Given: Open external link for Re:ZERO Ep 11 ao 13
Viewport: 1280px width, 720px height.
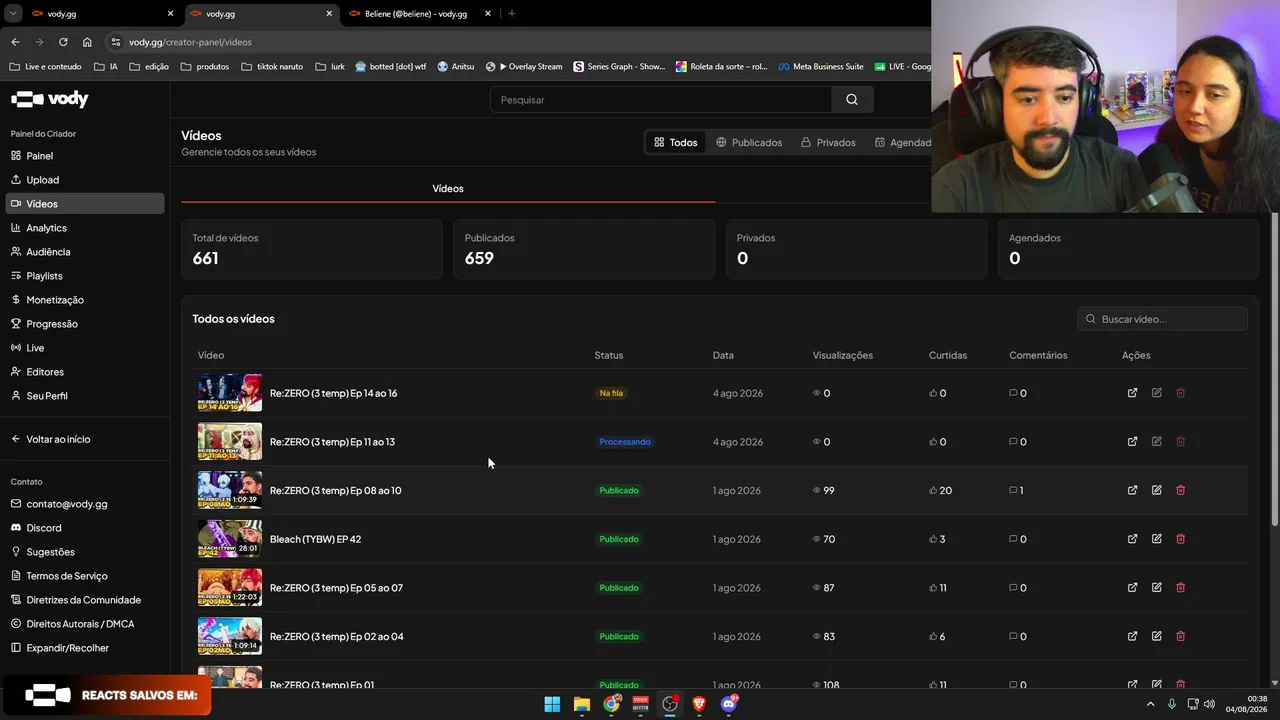Looking at the screenshot, I should coord(1132,441).
